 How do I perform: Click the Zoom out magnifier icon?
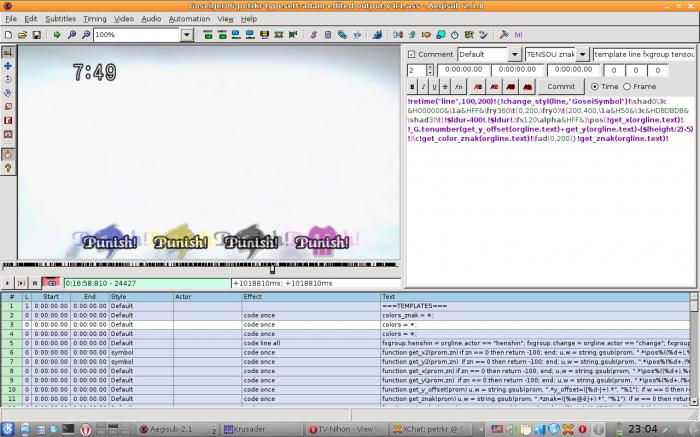pyautogui.click(x=86, y=35)
